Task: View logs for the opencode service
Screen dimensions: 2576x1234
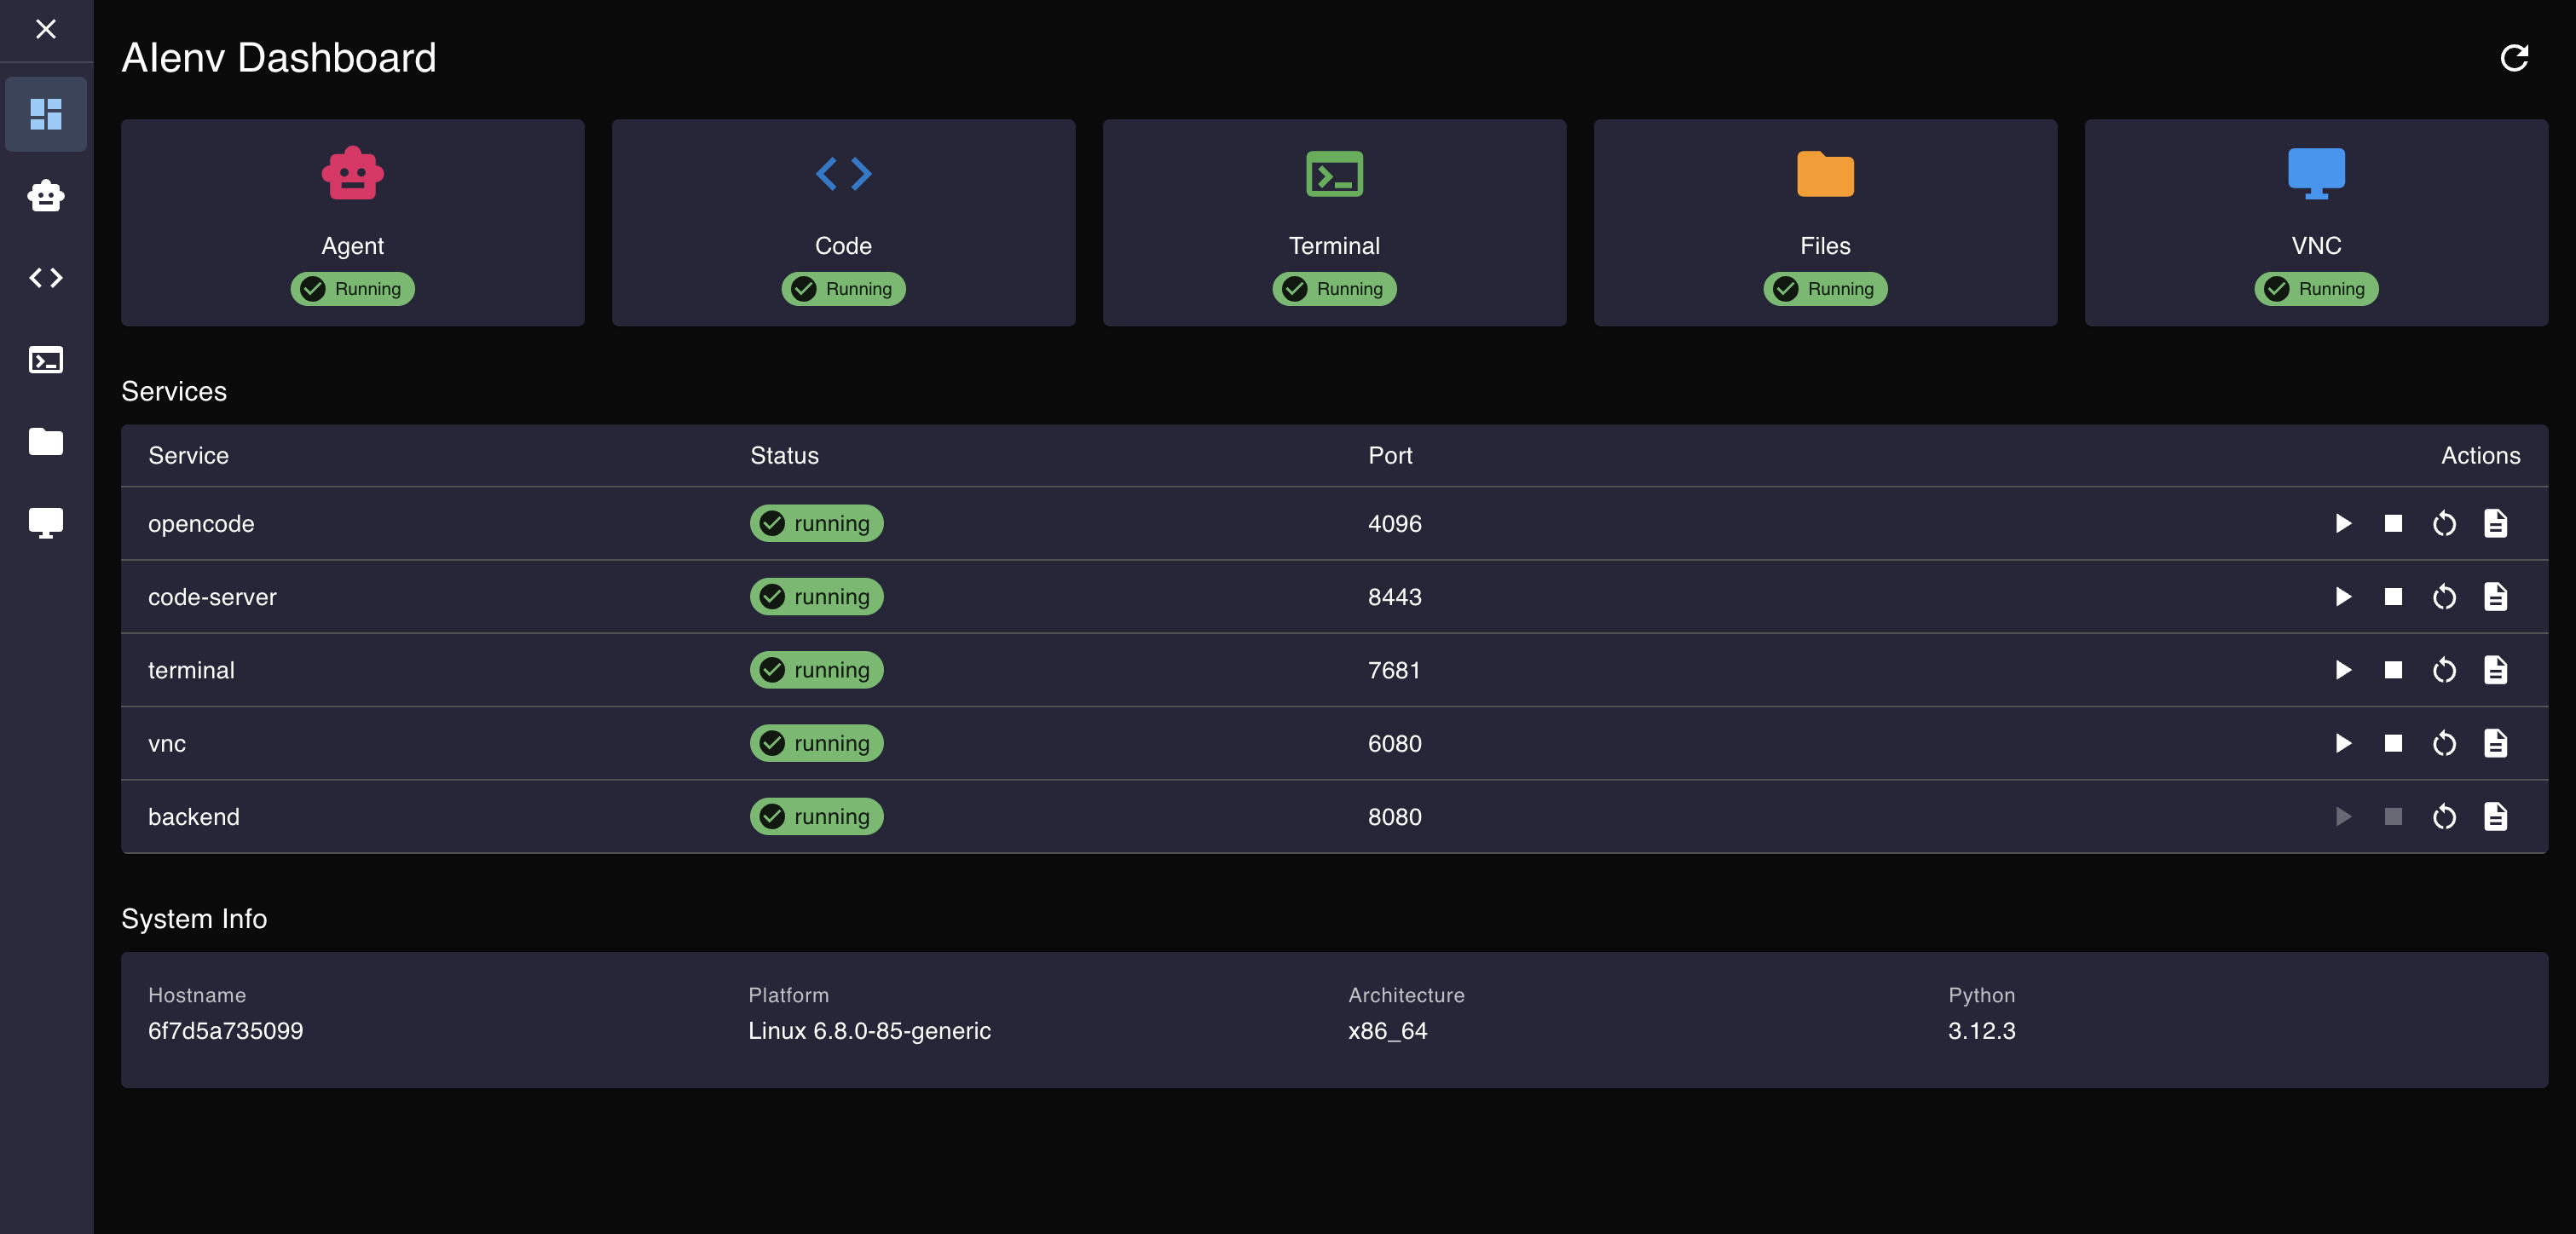Action: [x=2495, y=523]
